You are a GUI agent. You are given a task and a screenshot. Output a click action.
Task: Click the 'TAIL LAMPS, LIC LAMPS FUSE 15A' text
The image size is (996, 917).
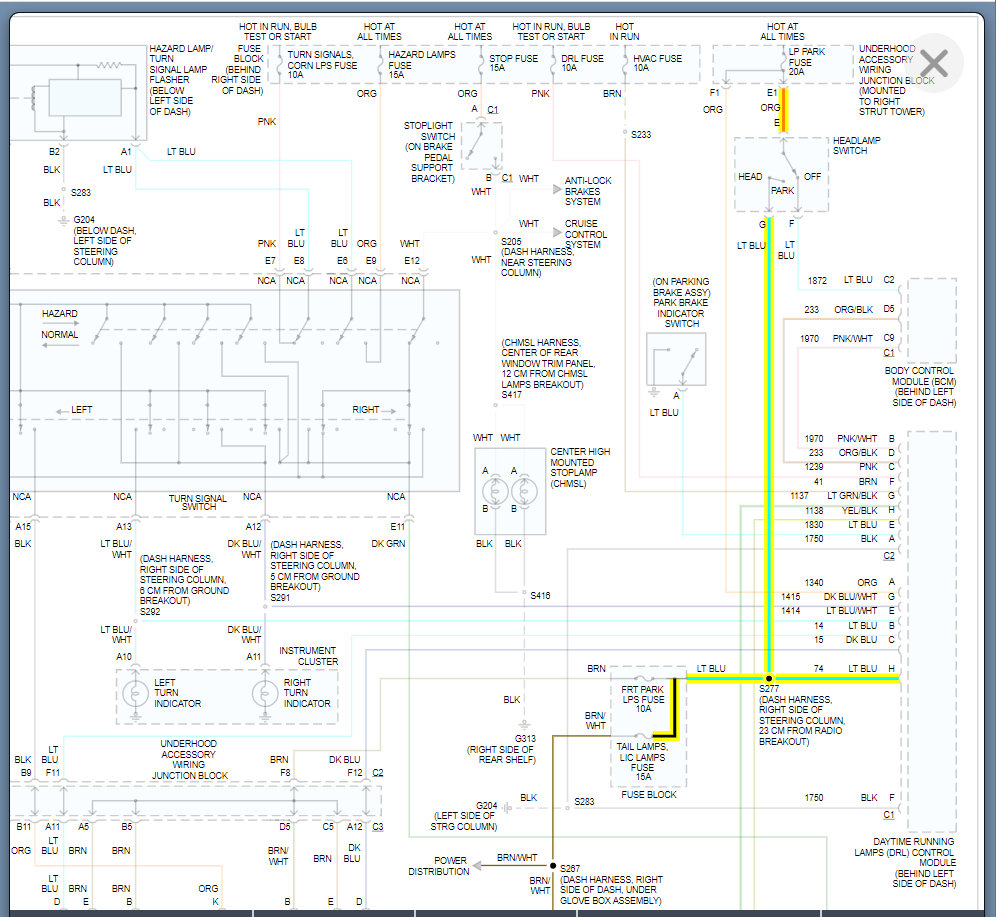642,761
